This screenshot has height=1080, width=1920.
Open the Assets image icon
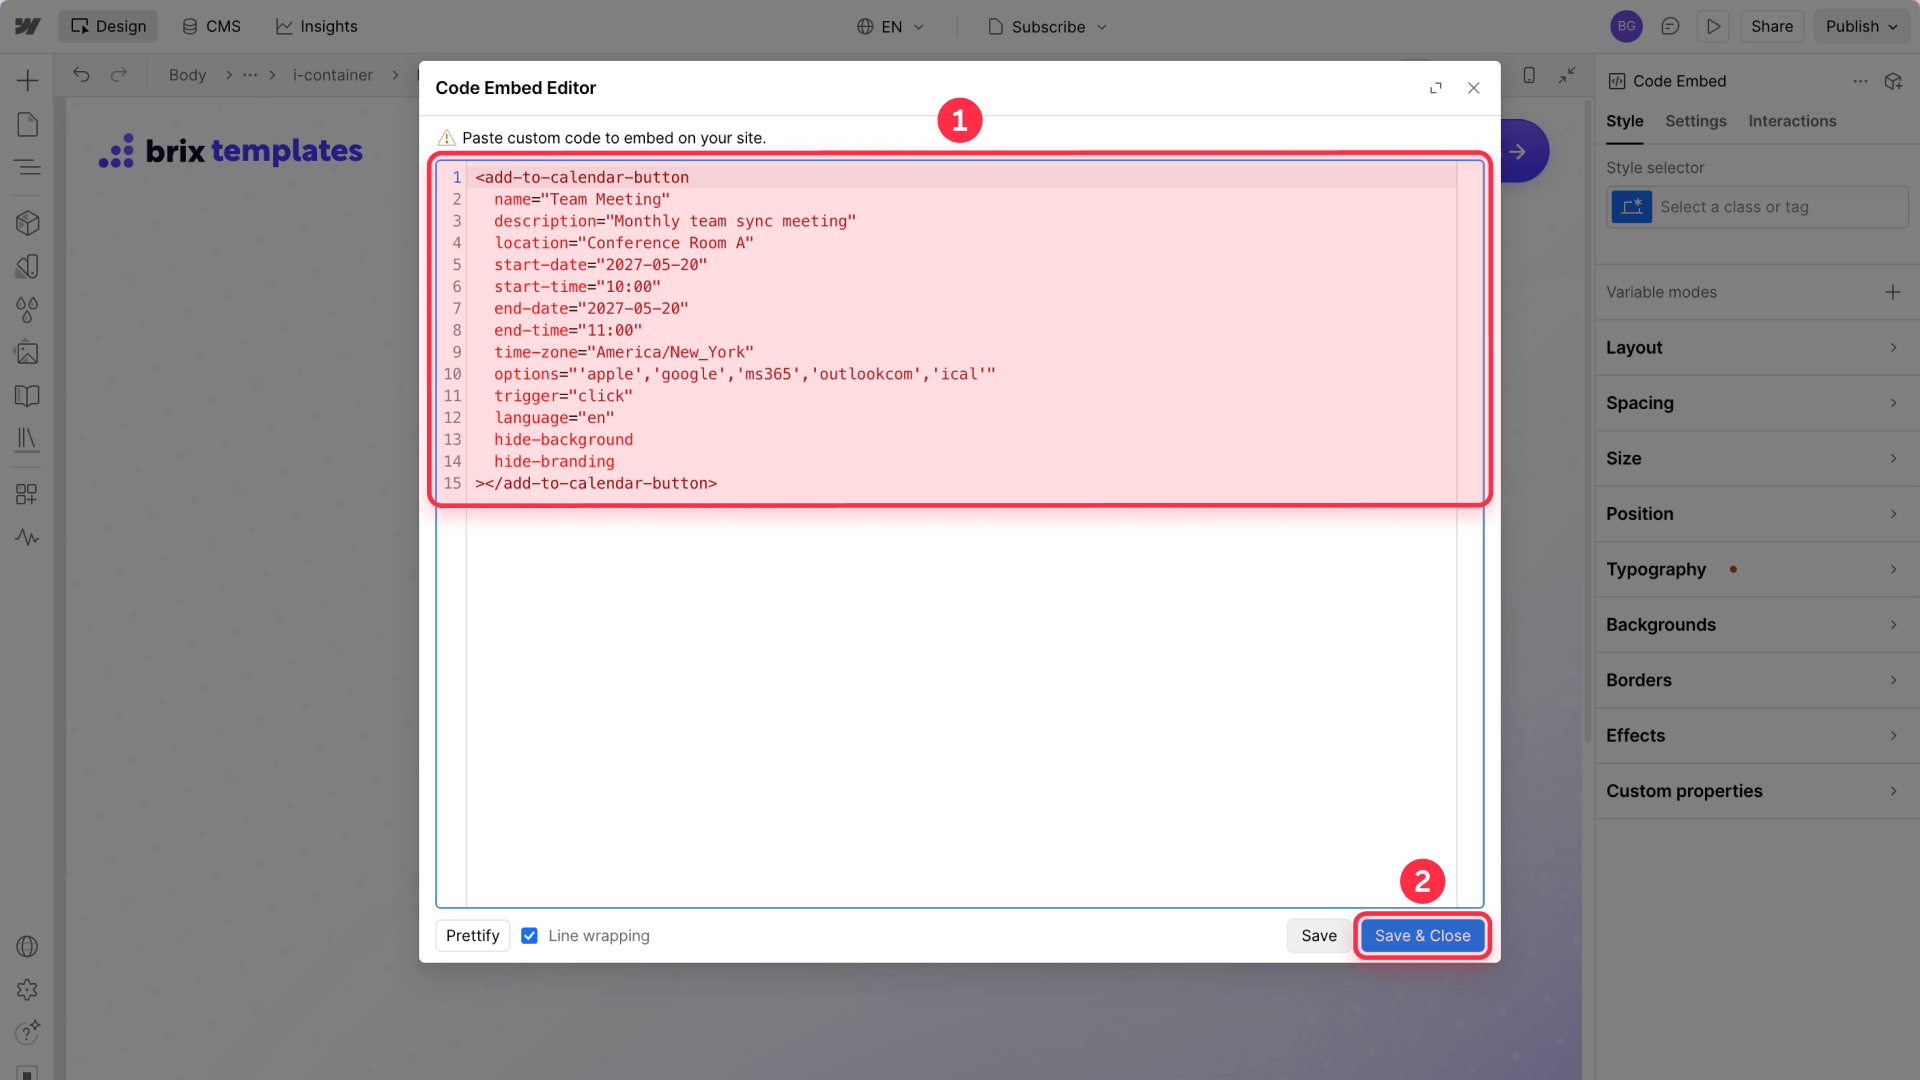click(x=27, y=353)
